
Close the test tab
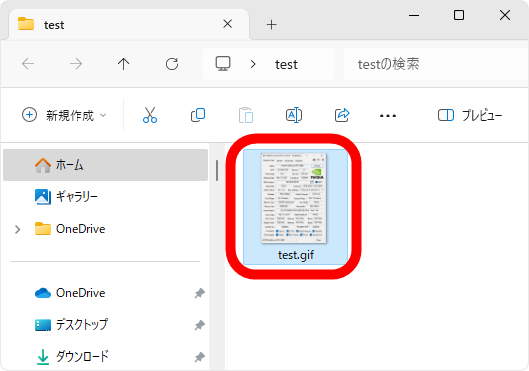point(228,24)
